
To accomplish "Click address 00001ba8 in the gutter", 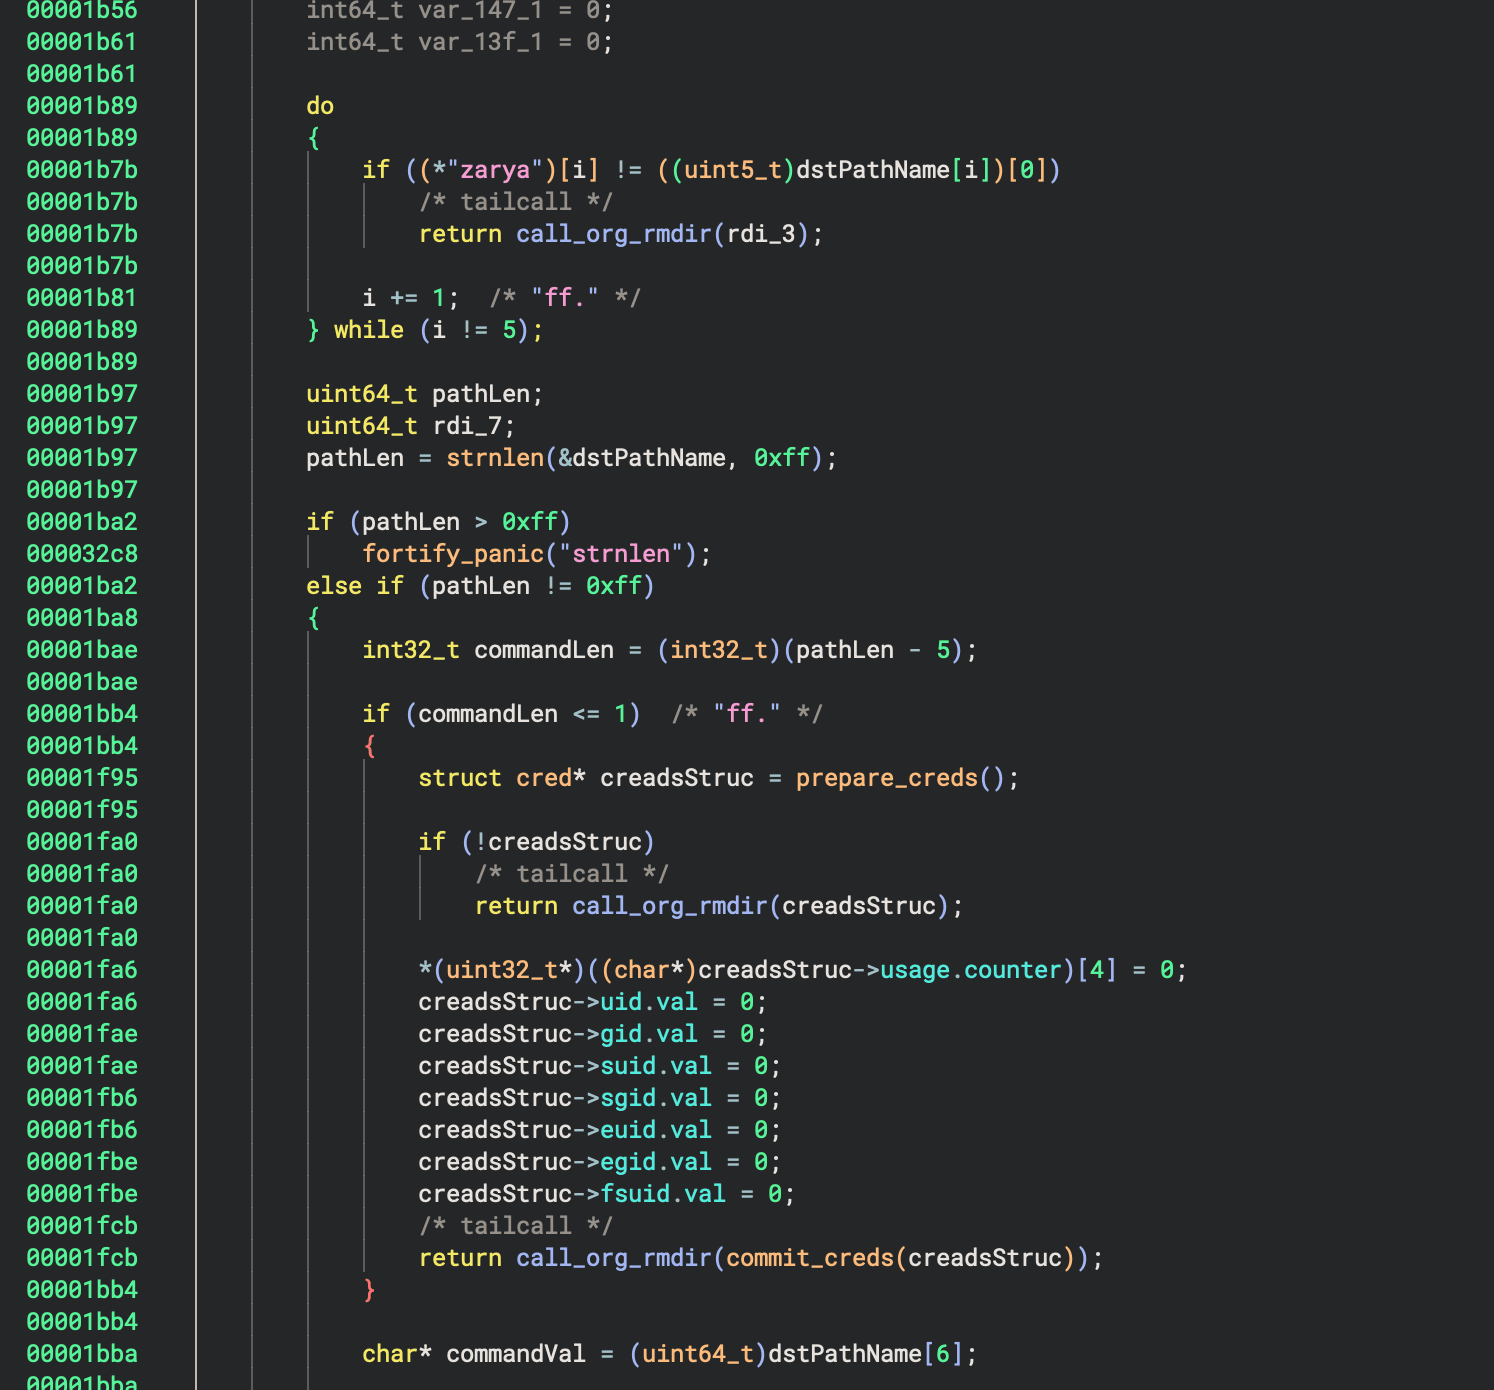I will point(82,618).
